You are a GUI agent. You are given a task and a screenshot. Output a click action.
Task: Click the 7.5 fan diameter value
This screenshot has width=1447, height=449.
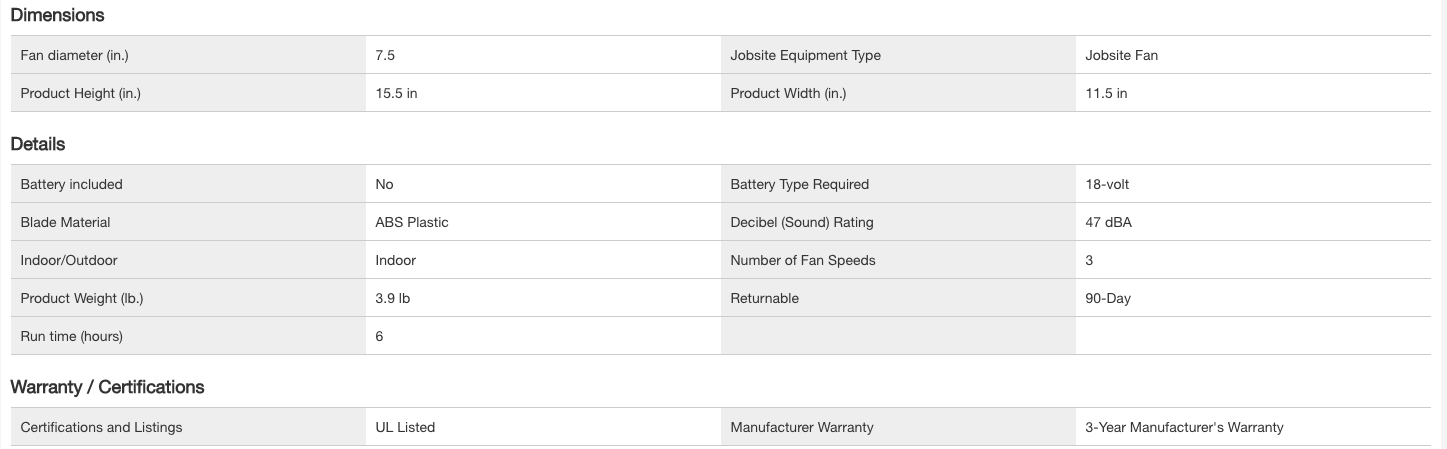point(385,56)
